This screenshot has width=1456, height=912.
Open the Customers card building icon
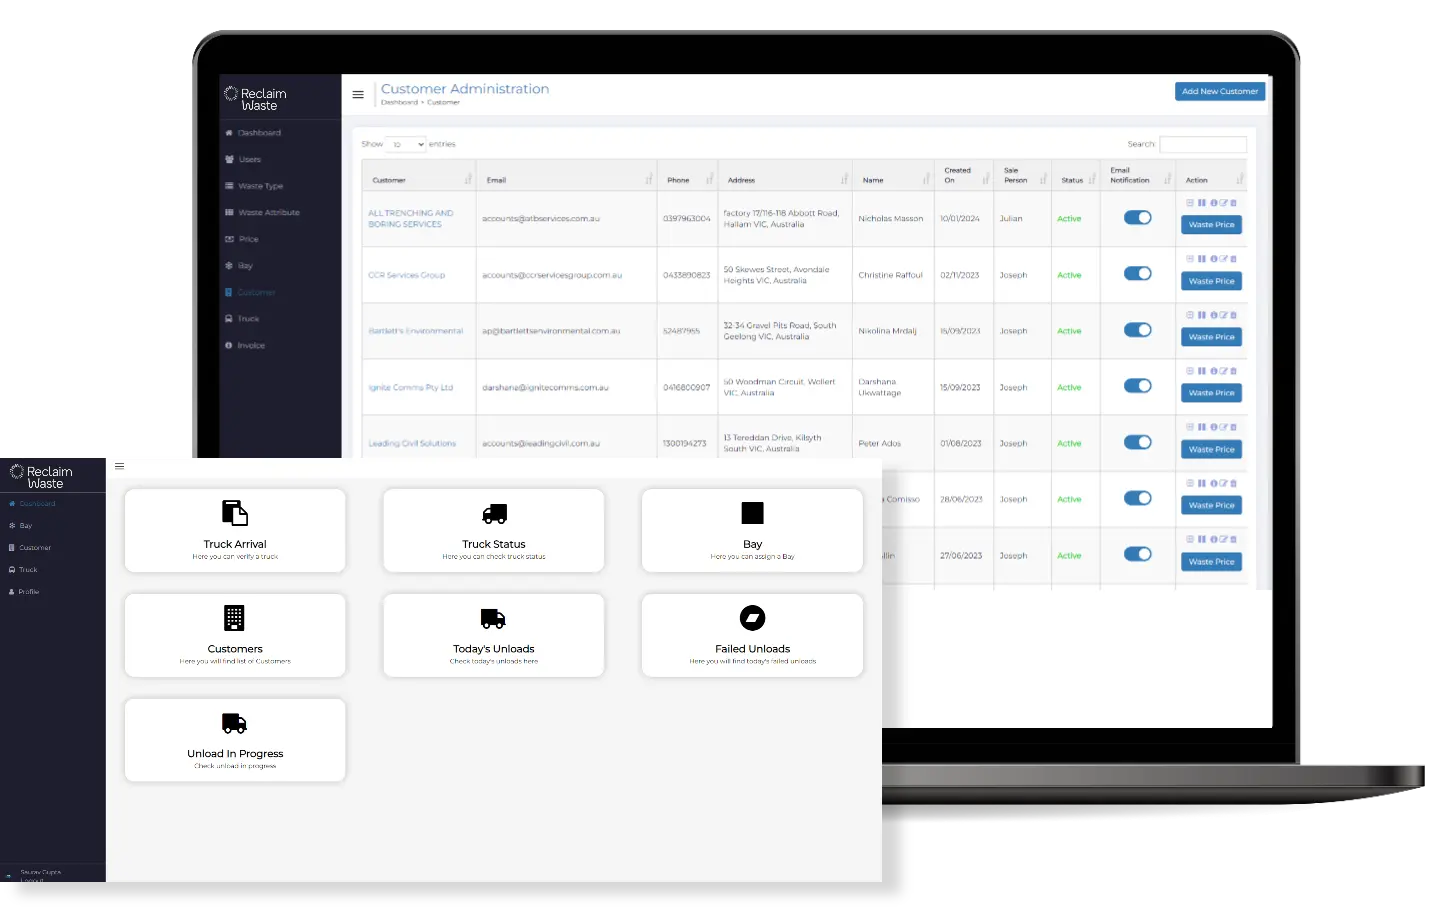coord(234,618)
